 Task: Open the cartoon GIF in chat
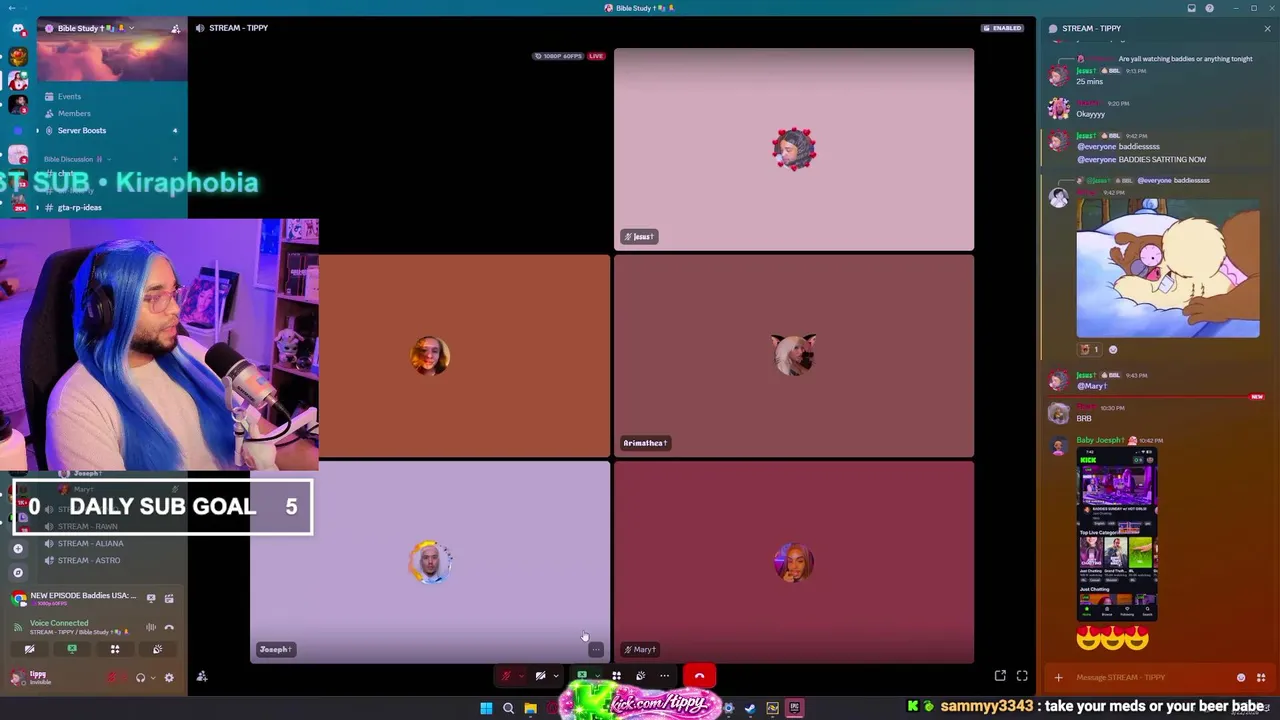coord(1168,267)
